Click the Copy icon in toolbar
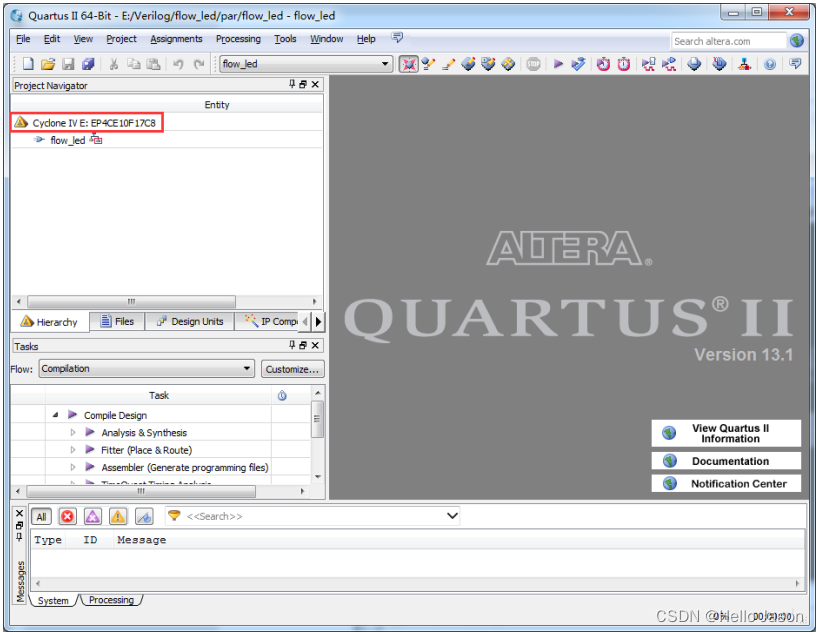The height and width of the screenshot is (632, 818). click(x=134, y=64)
